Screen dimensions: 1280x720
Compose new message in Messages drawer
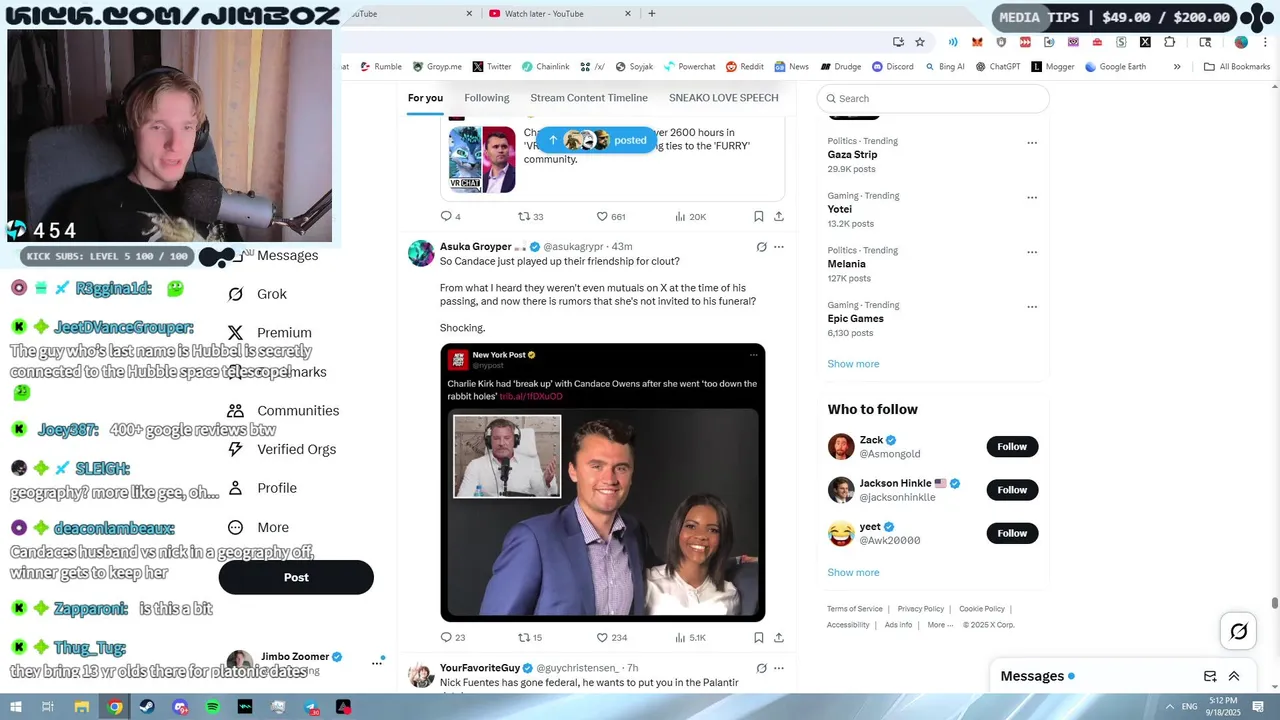tap(1210, 676)
